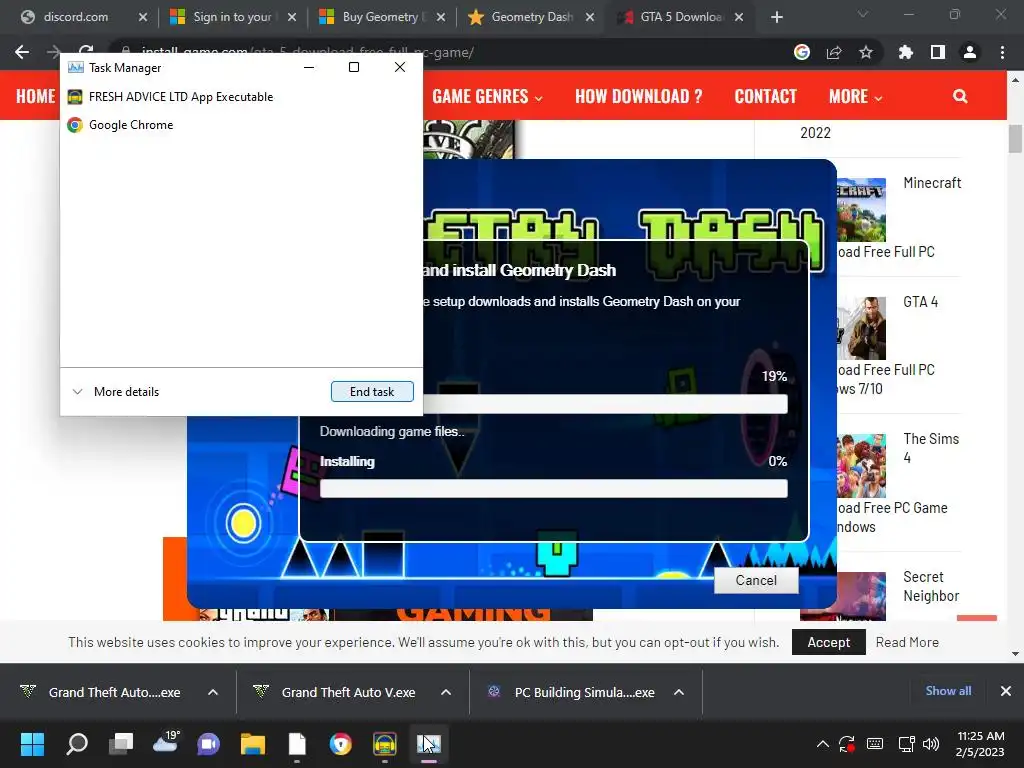Expand options for Grand Theft Auto....exe download
This screenshot has height=768, width=1024.
click(213, 692)
